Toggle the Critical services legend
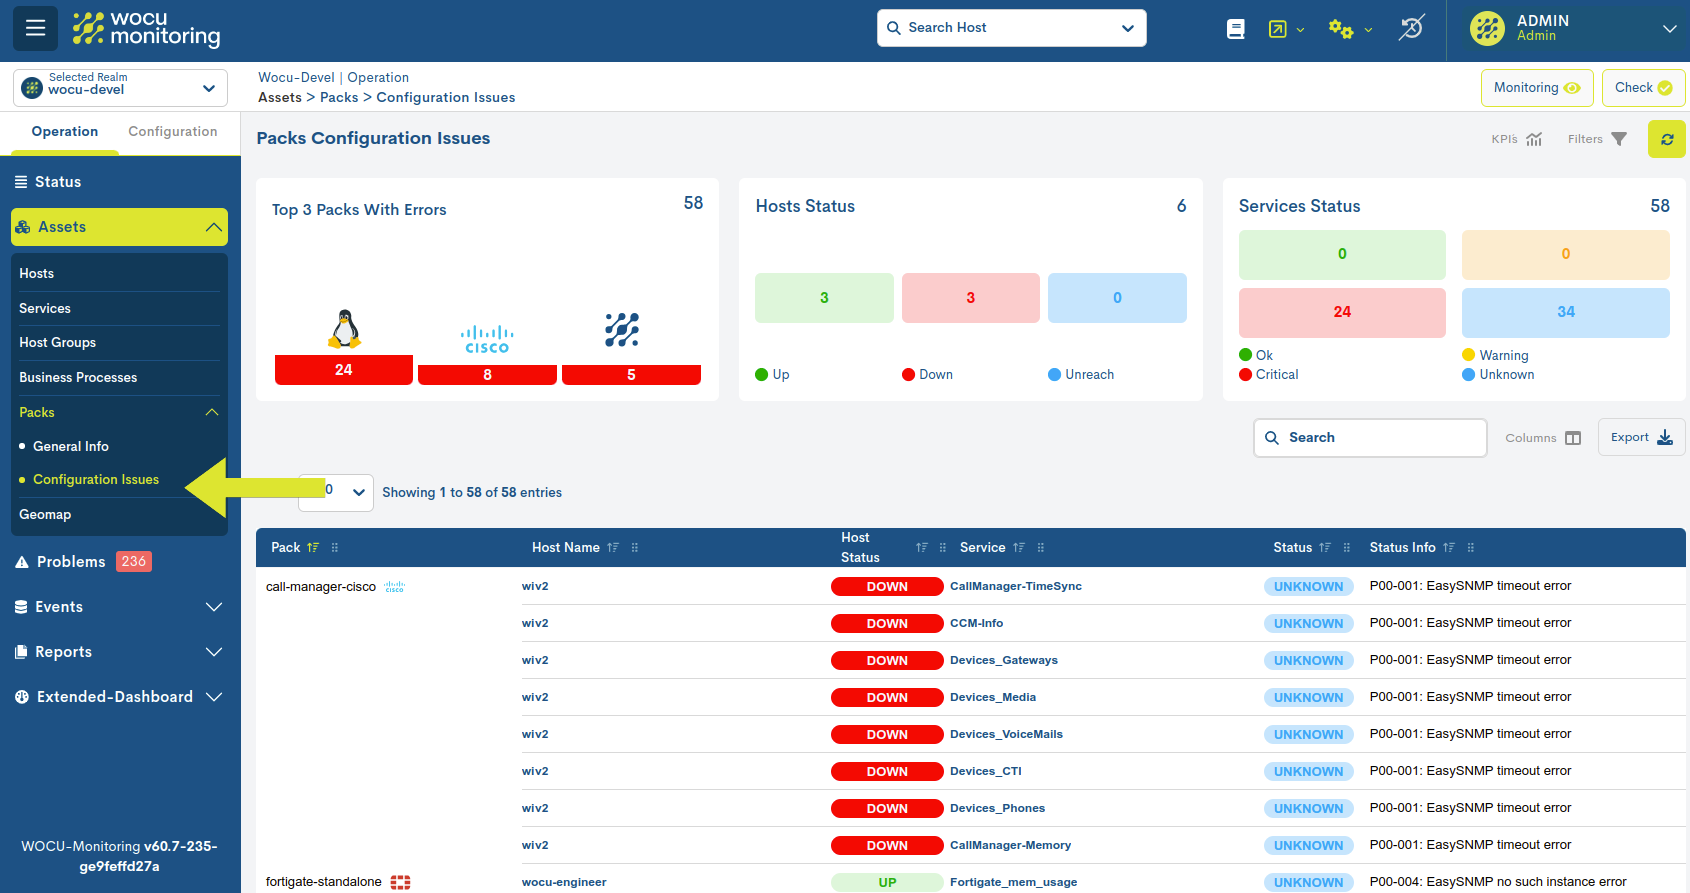 [x=1269, y=375]
